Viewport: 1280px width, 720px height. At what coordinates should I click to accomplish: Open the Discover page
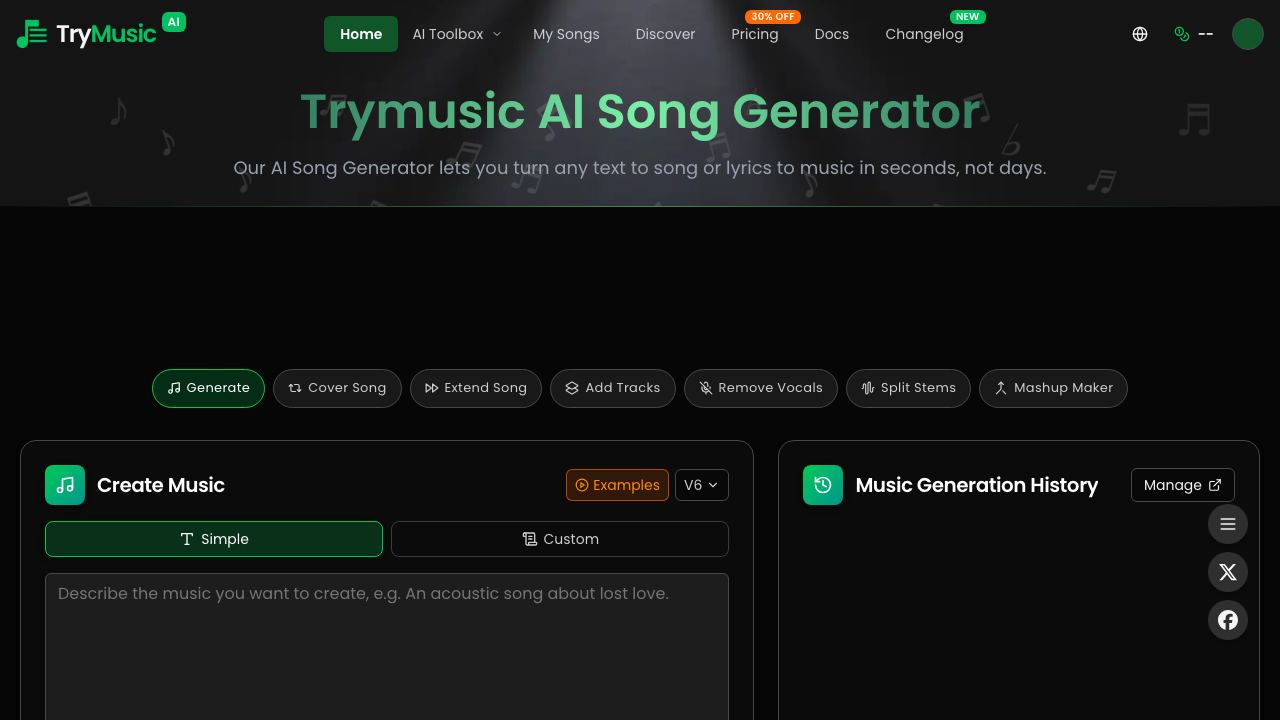(x=665, y=34)
